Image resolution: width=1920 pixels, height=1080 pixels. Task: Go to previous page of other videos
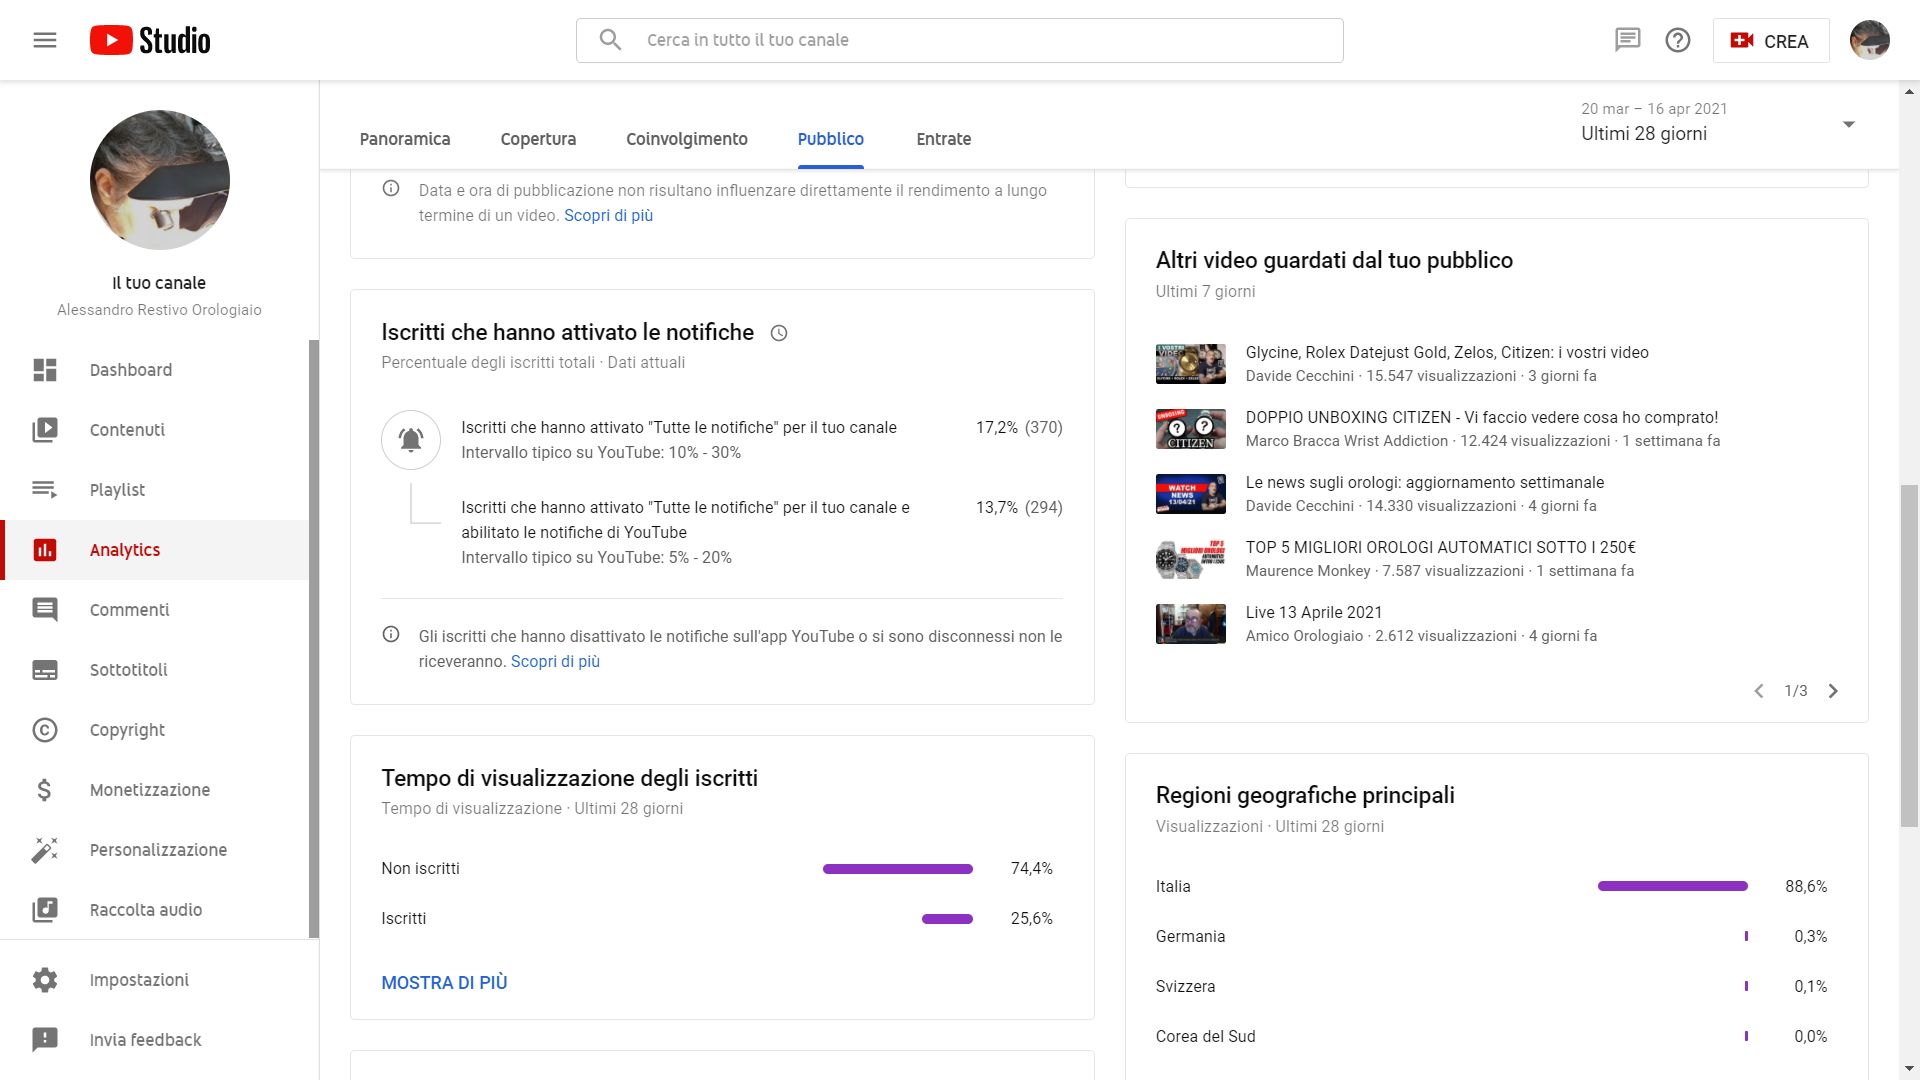(1759, 691)
